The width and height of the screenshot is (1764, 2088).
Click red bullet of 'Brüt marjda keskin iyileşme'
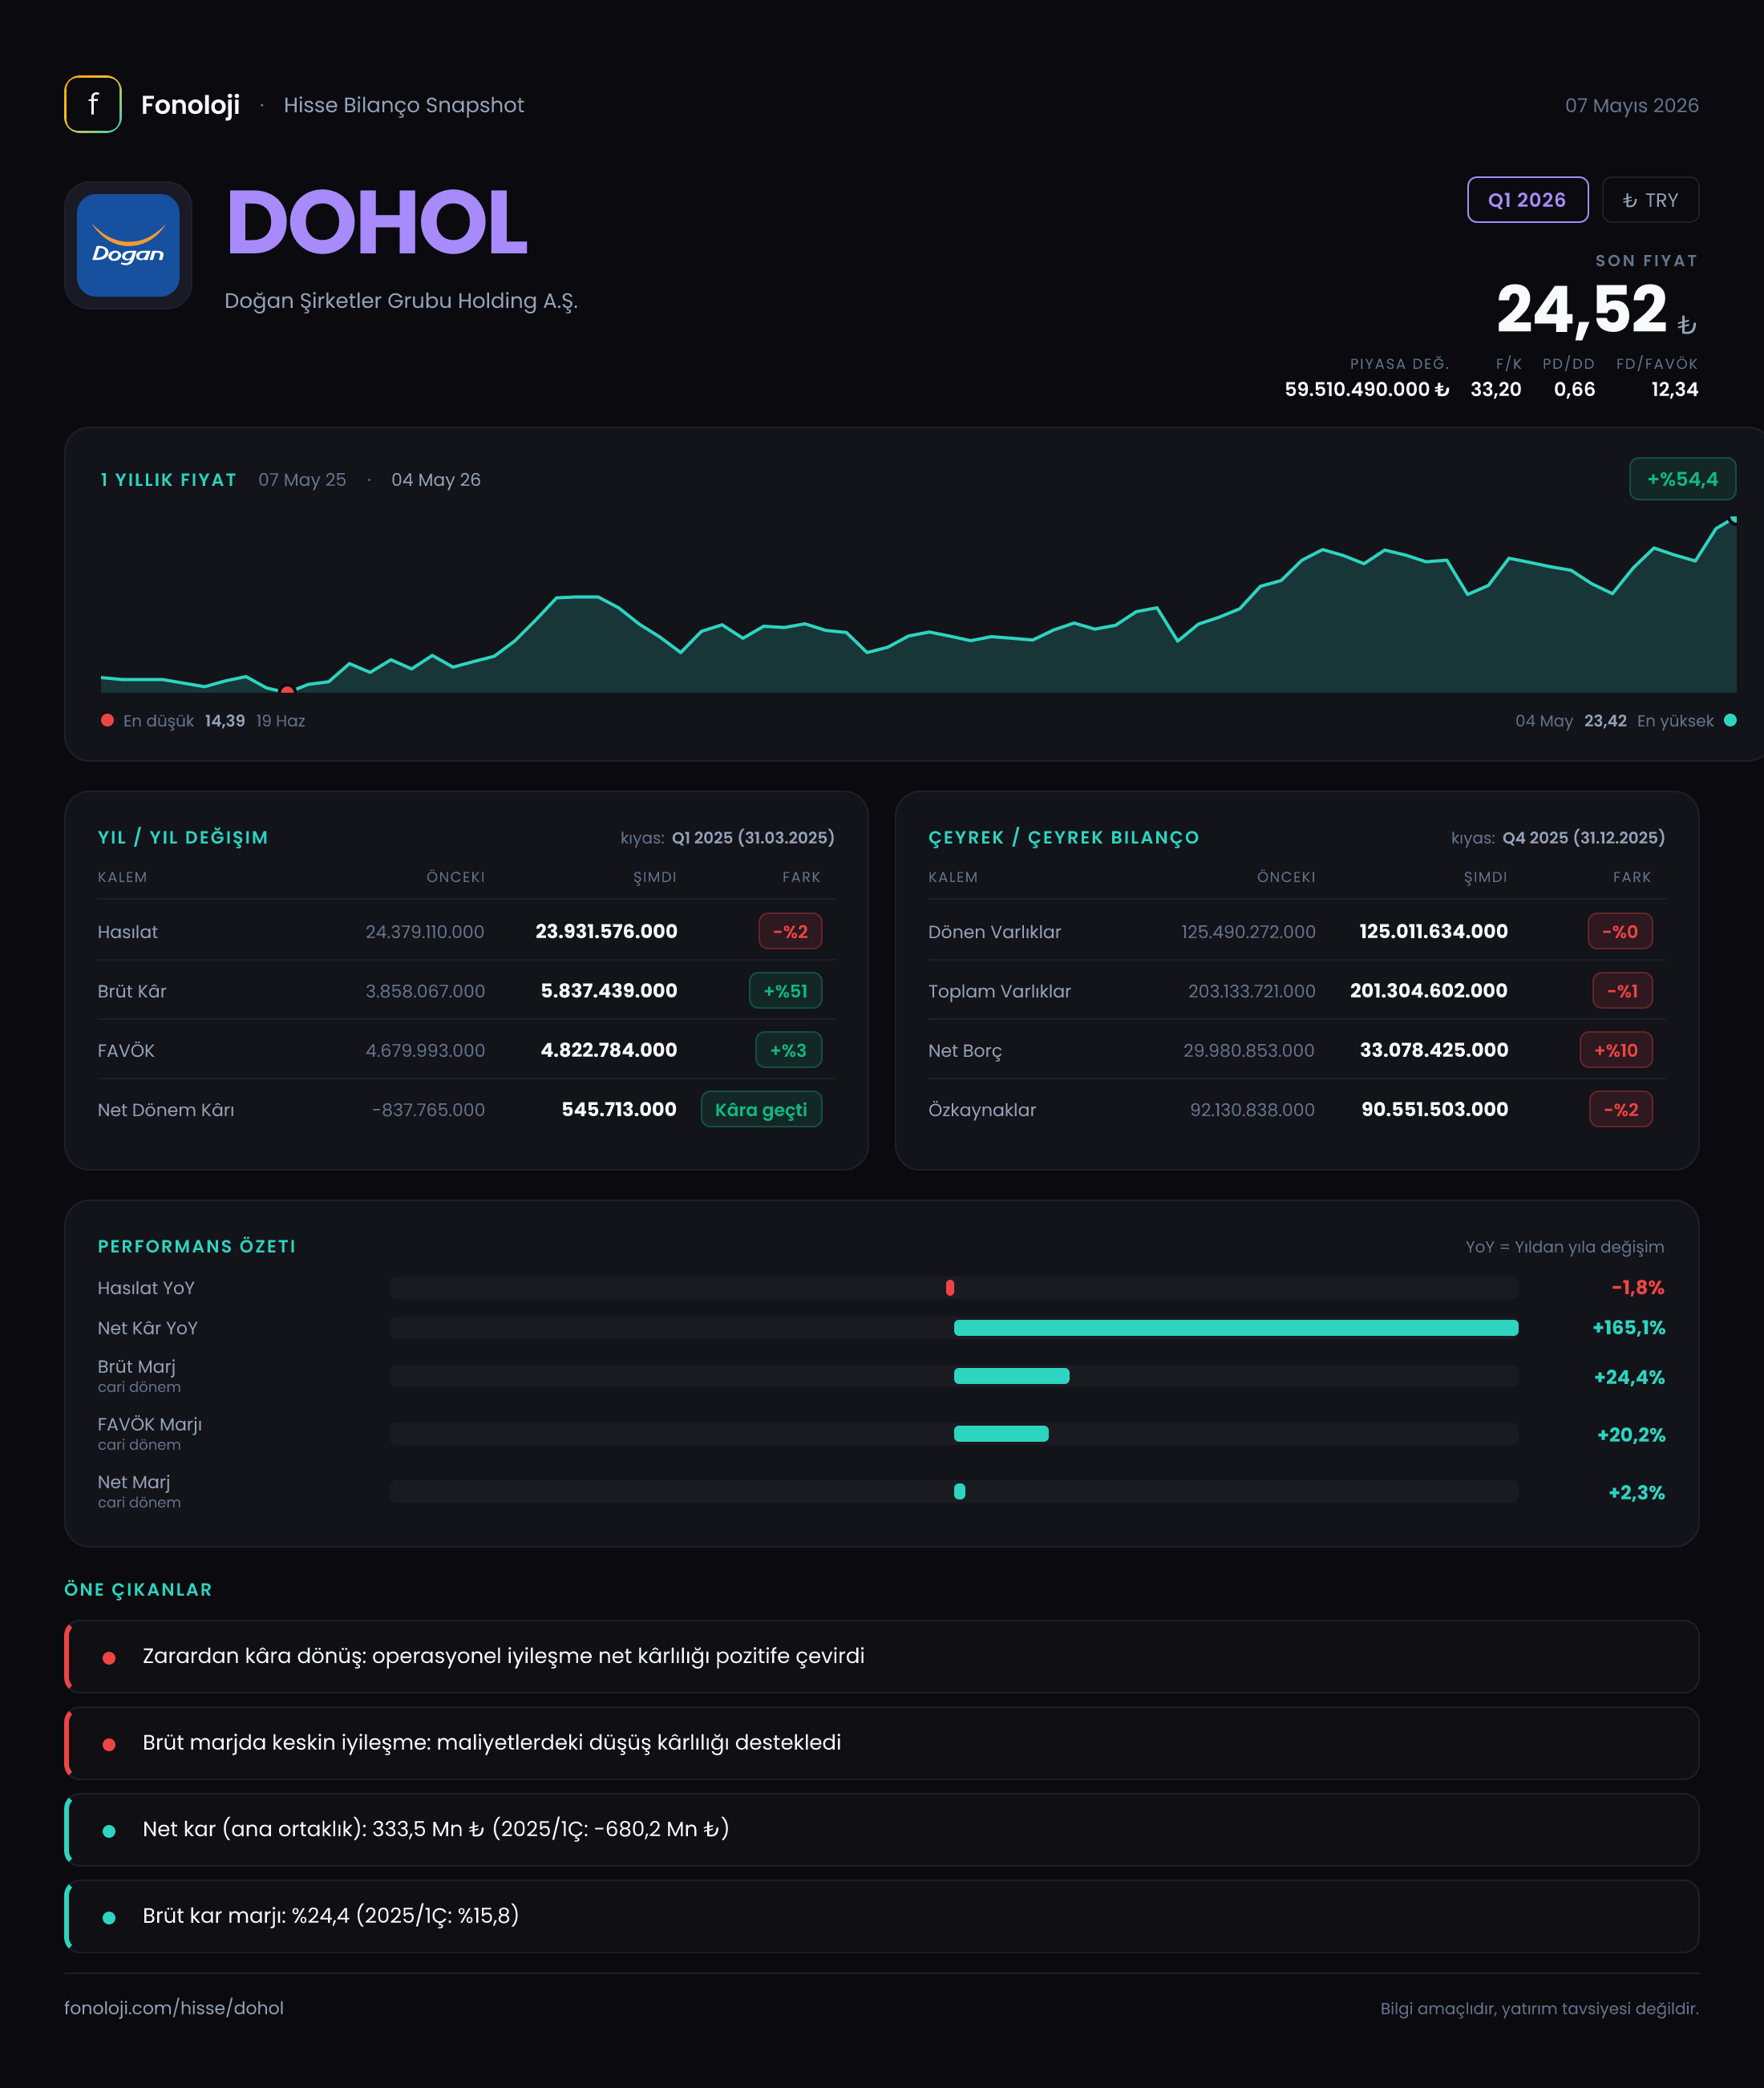click(x=109, y=1745)
